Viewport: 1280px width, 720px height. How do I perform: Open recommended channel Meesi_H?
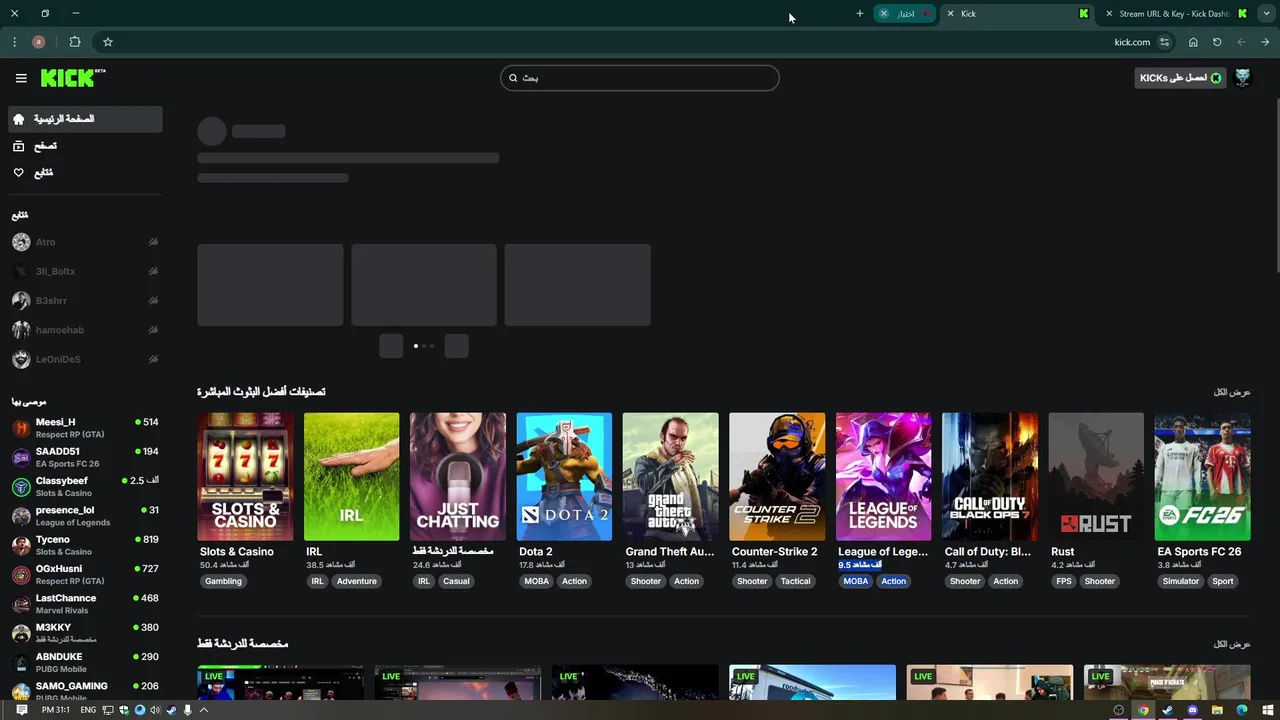(x=84, y=428)
